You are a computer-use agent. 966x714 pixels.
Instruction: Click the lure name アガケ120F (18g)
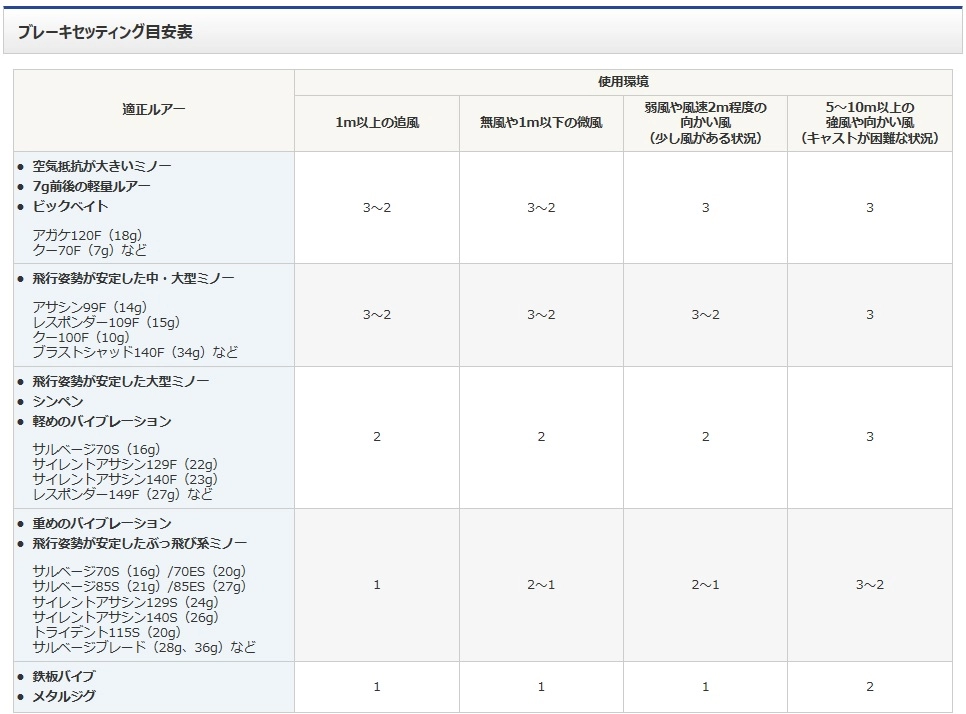87,235
